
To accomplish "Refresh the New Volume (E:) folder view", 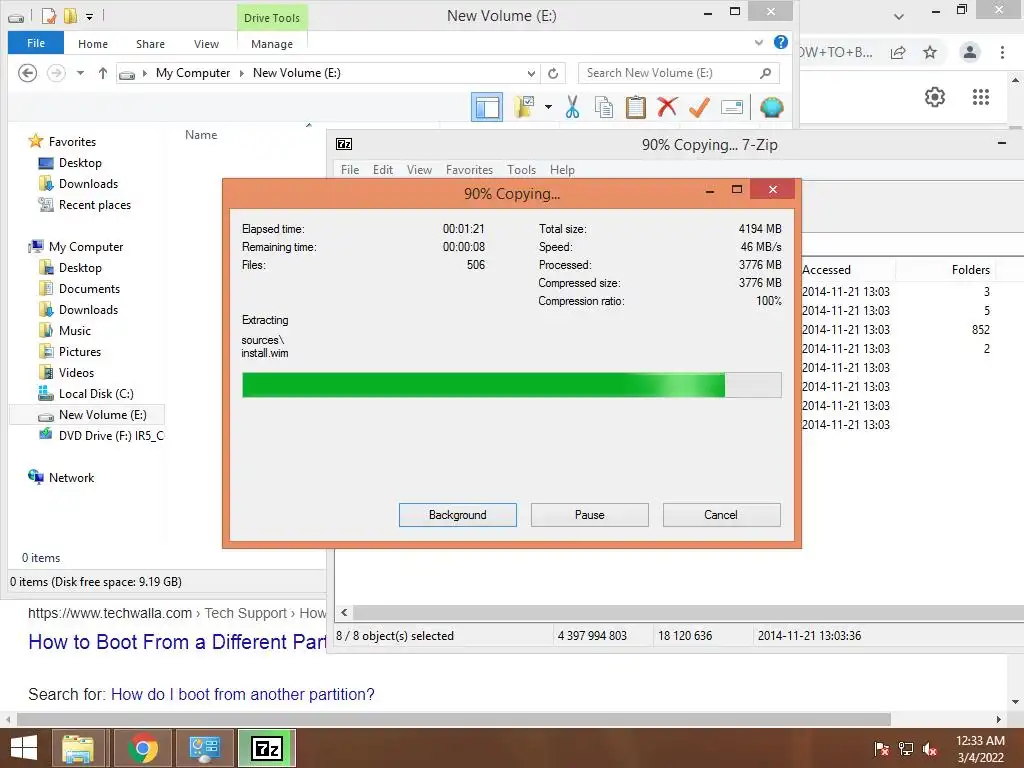I will click(553, 73).
